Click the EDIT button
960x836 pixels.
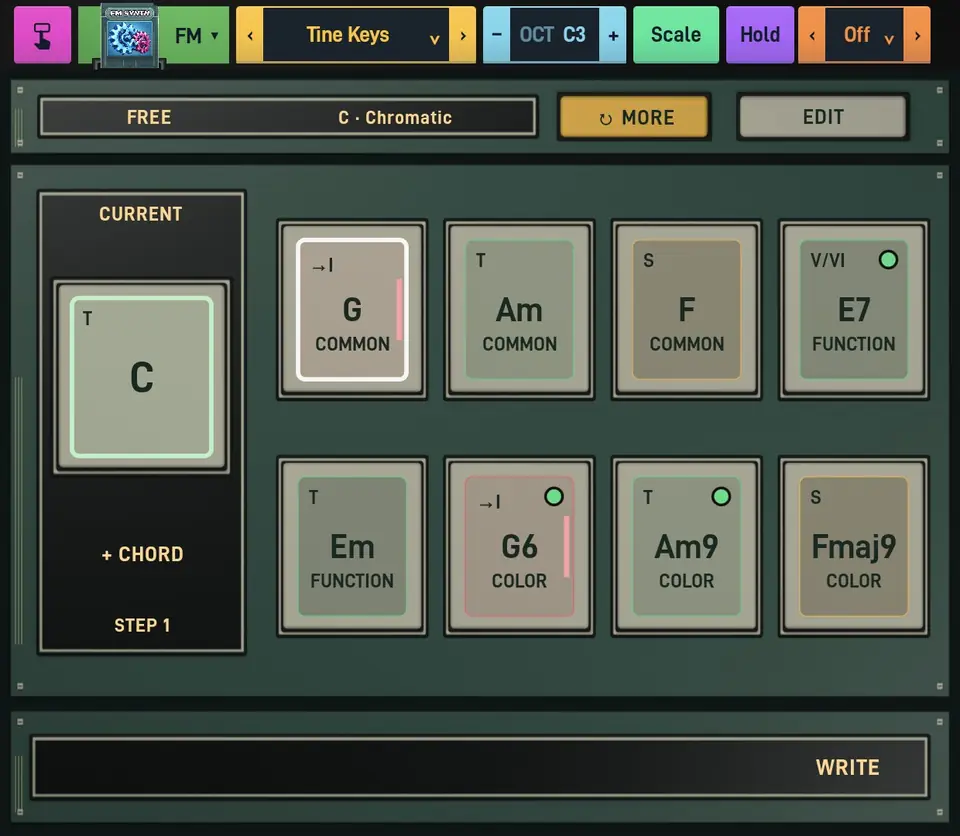823,116
